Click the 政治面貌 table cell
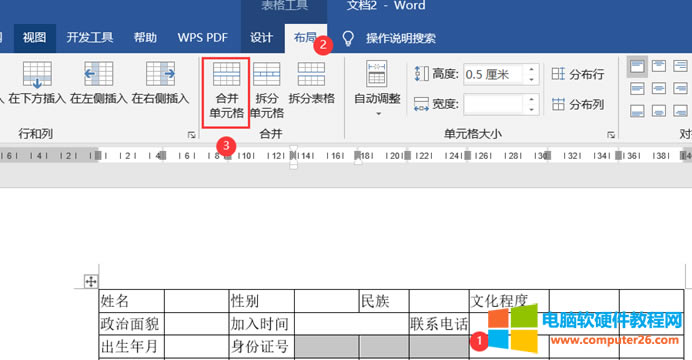Screen dimensions: 692x360 [132, 324]
